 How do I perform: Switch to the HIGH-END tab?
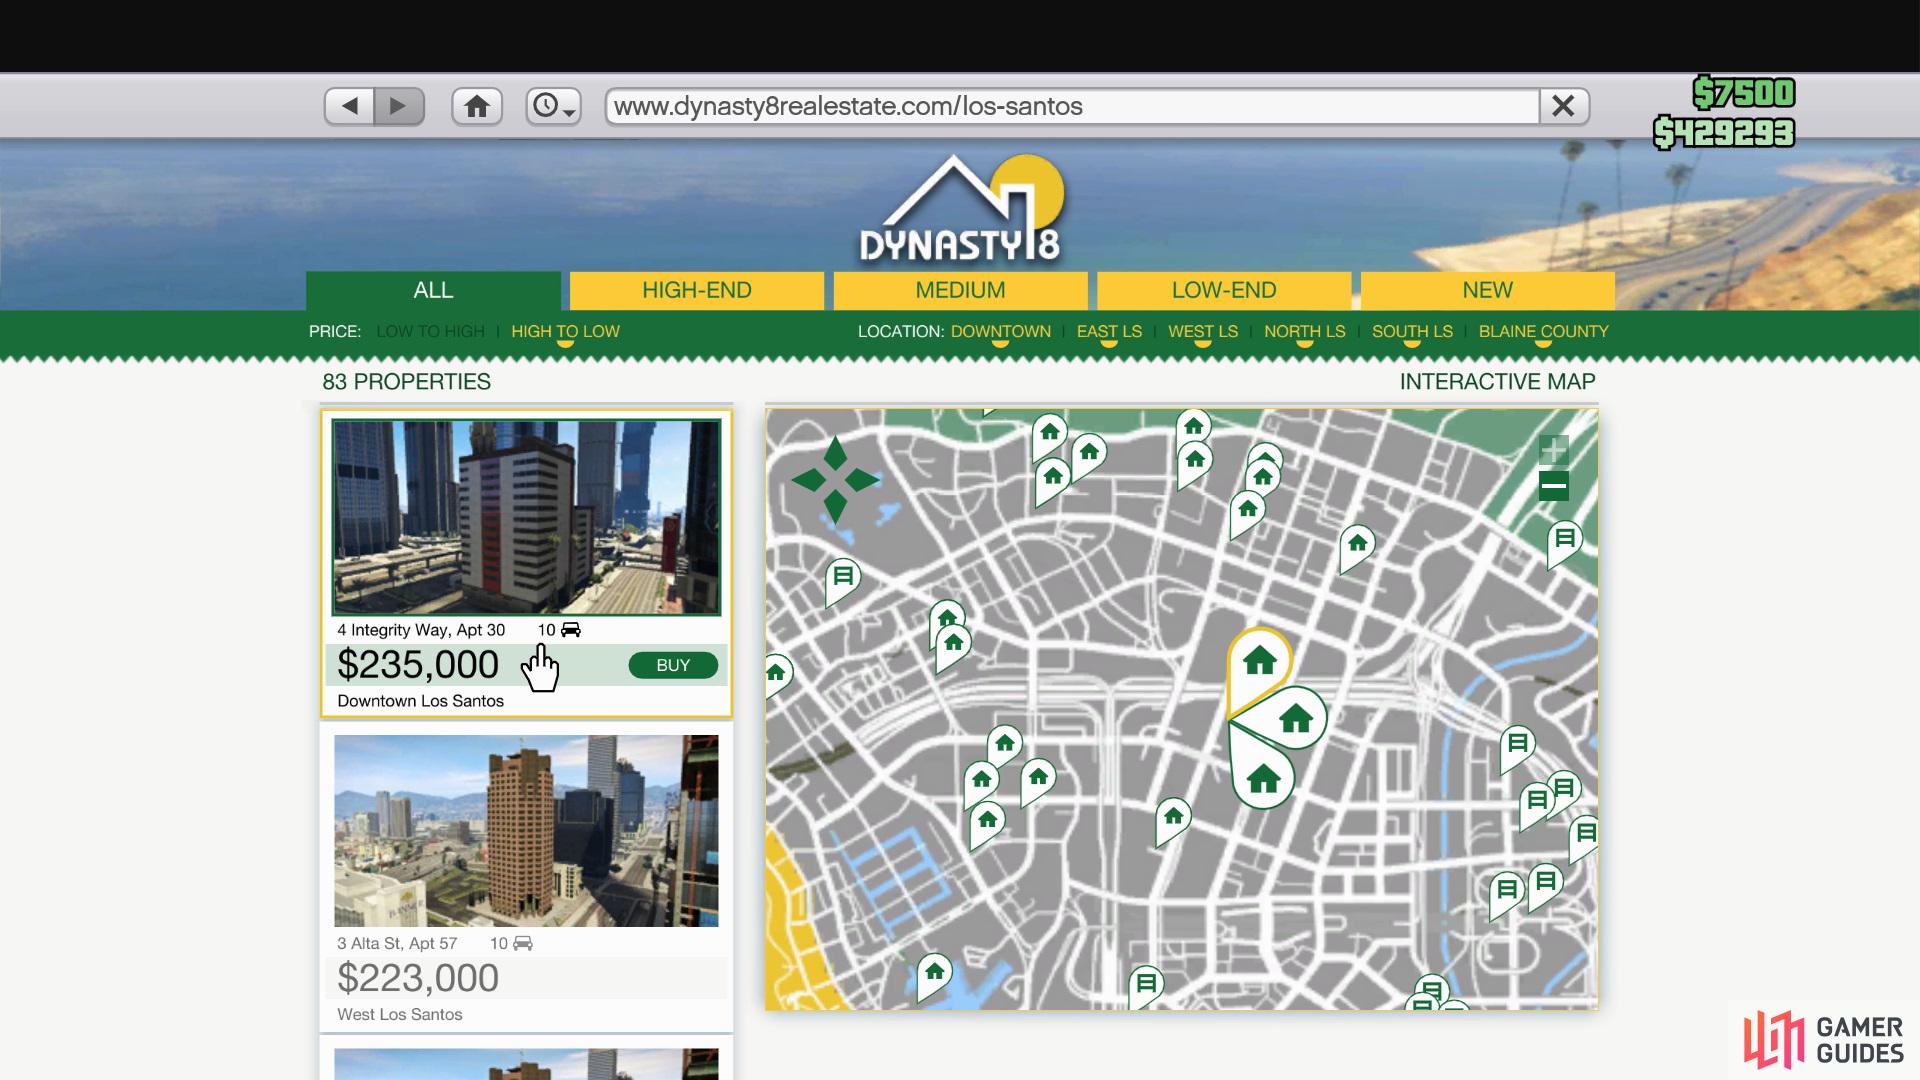point(697,290)
